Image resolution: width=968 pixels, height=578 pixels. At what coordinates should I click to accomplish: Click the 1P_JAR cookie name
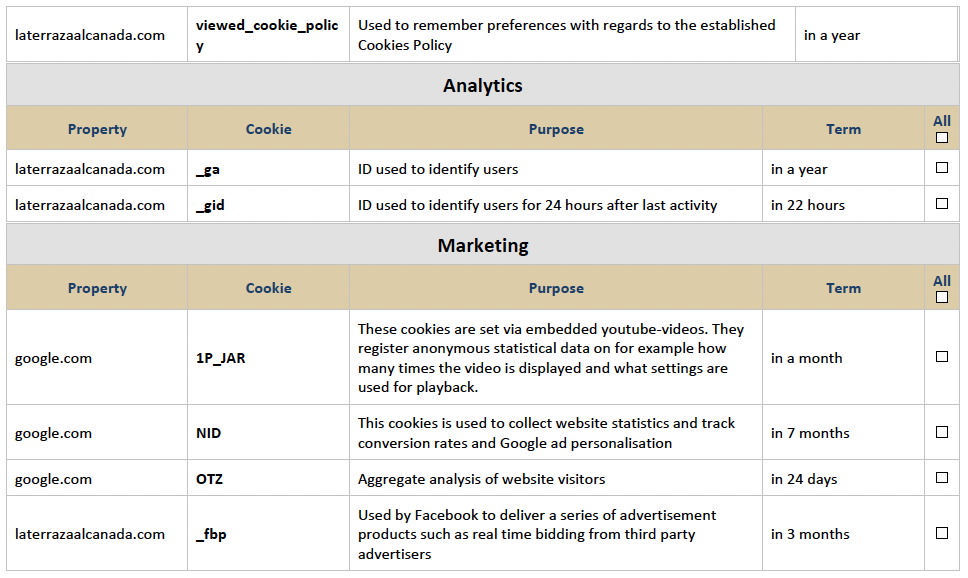coord(220,358)
